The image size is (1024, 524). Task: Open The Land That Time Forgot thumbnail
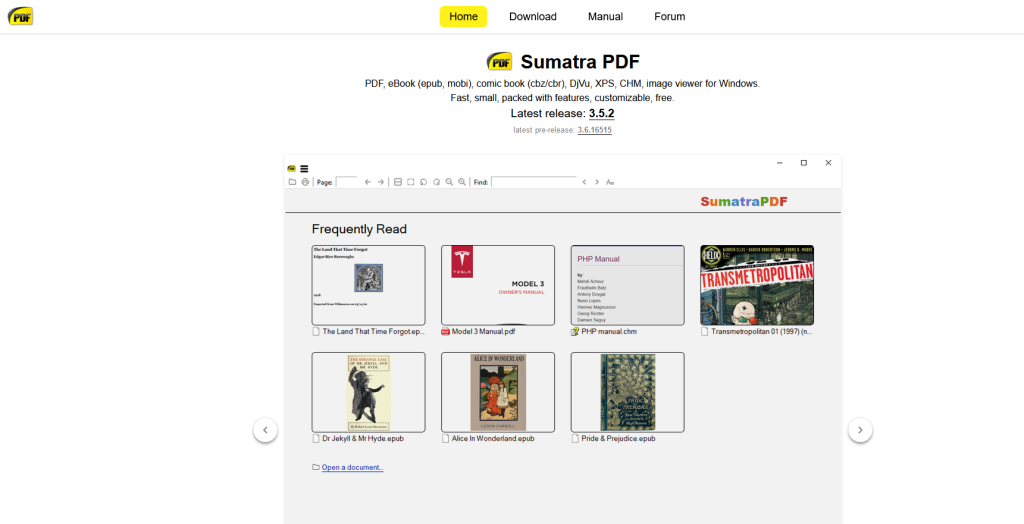tap(368, 286)
